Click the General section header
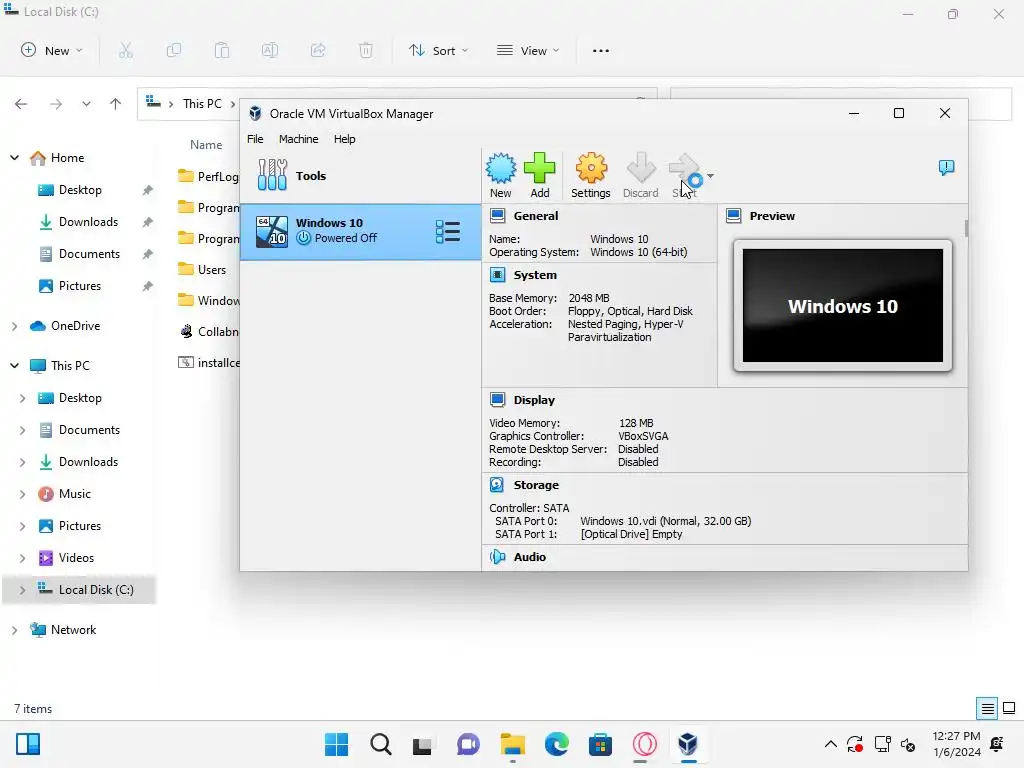Screen dimensions: 1024x768 (x=536, y=216)
